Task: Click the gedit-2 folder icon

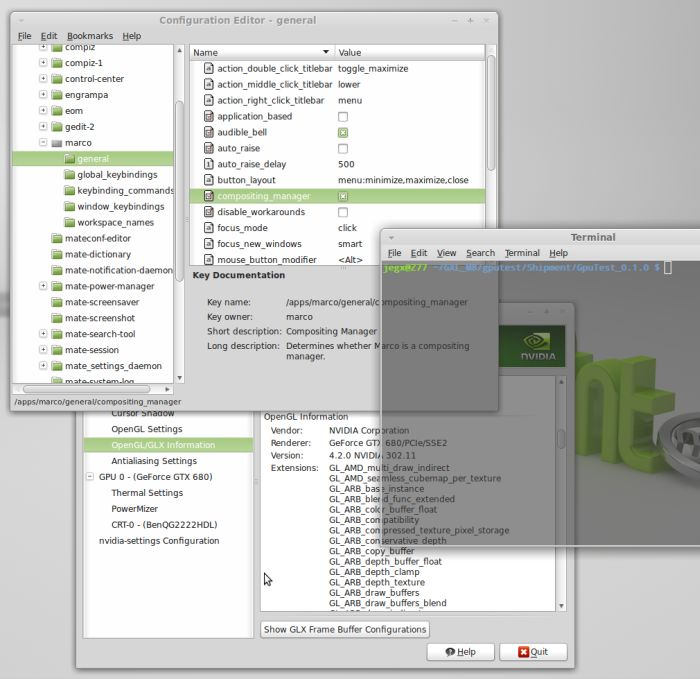Action: pyautogui.click(x=57, y=127)
